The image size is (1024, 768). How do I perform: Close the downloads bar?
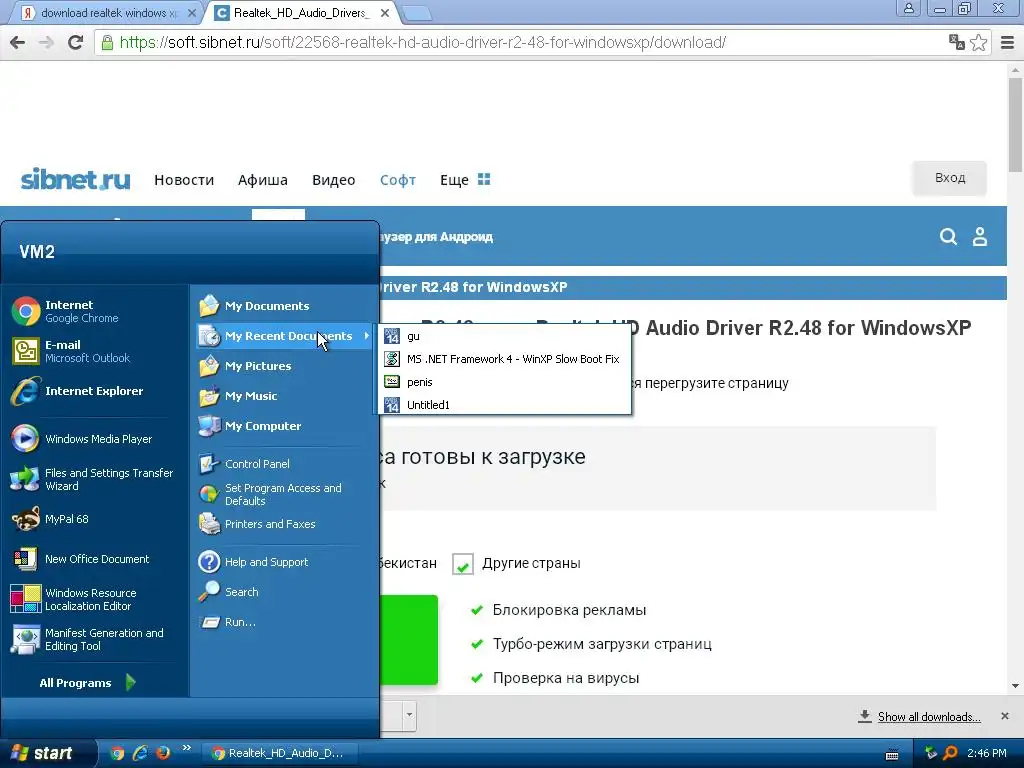[x=1005, y=716]
